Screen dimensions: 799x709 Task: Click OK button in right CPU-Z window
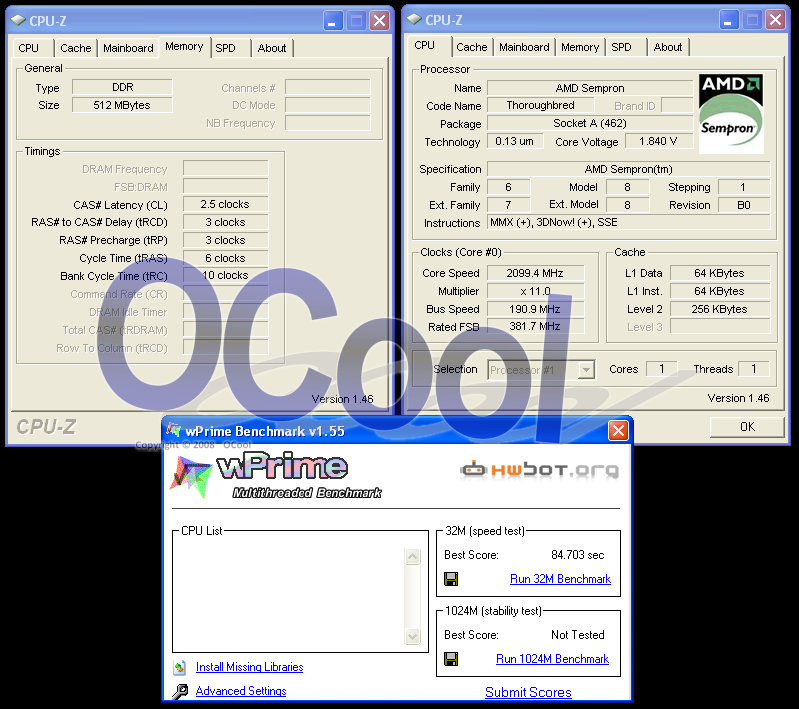point(747,427)
